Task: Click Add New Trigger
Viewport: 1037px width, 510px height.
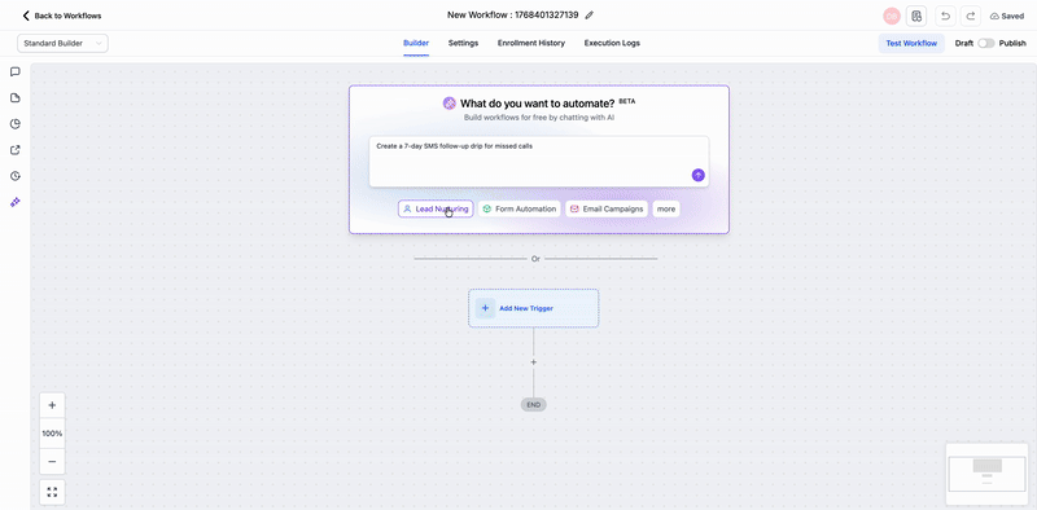Action: click(534, 308)
